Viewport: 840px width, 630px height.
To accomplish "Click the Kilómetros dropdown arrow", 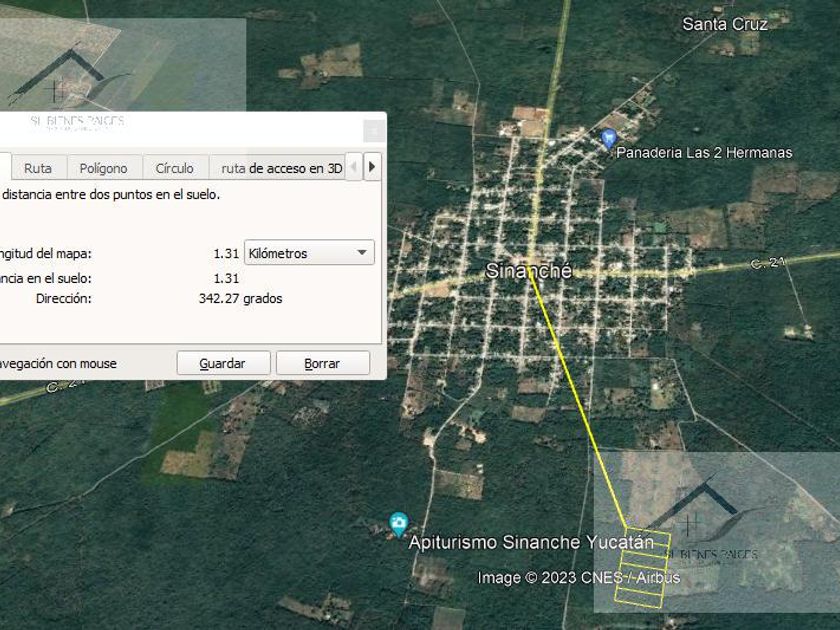I will [x=362, y=252].
